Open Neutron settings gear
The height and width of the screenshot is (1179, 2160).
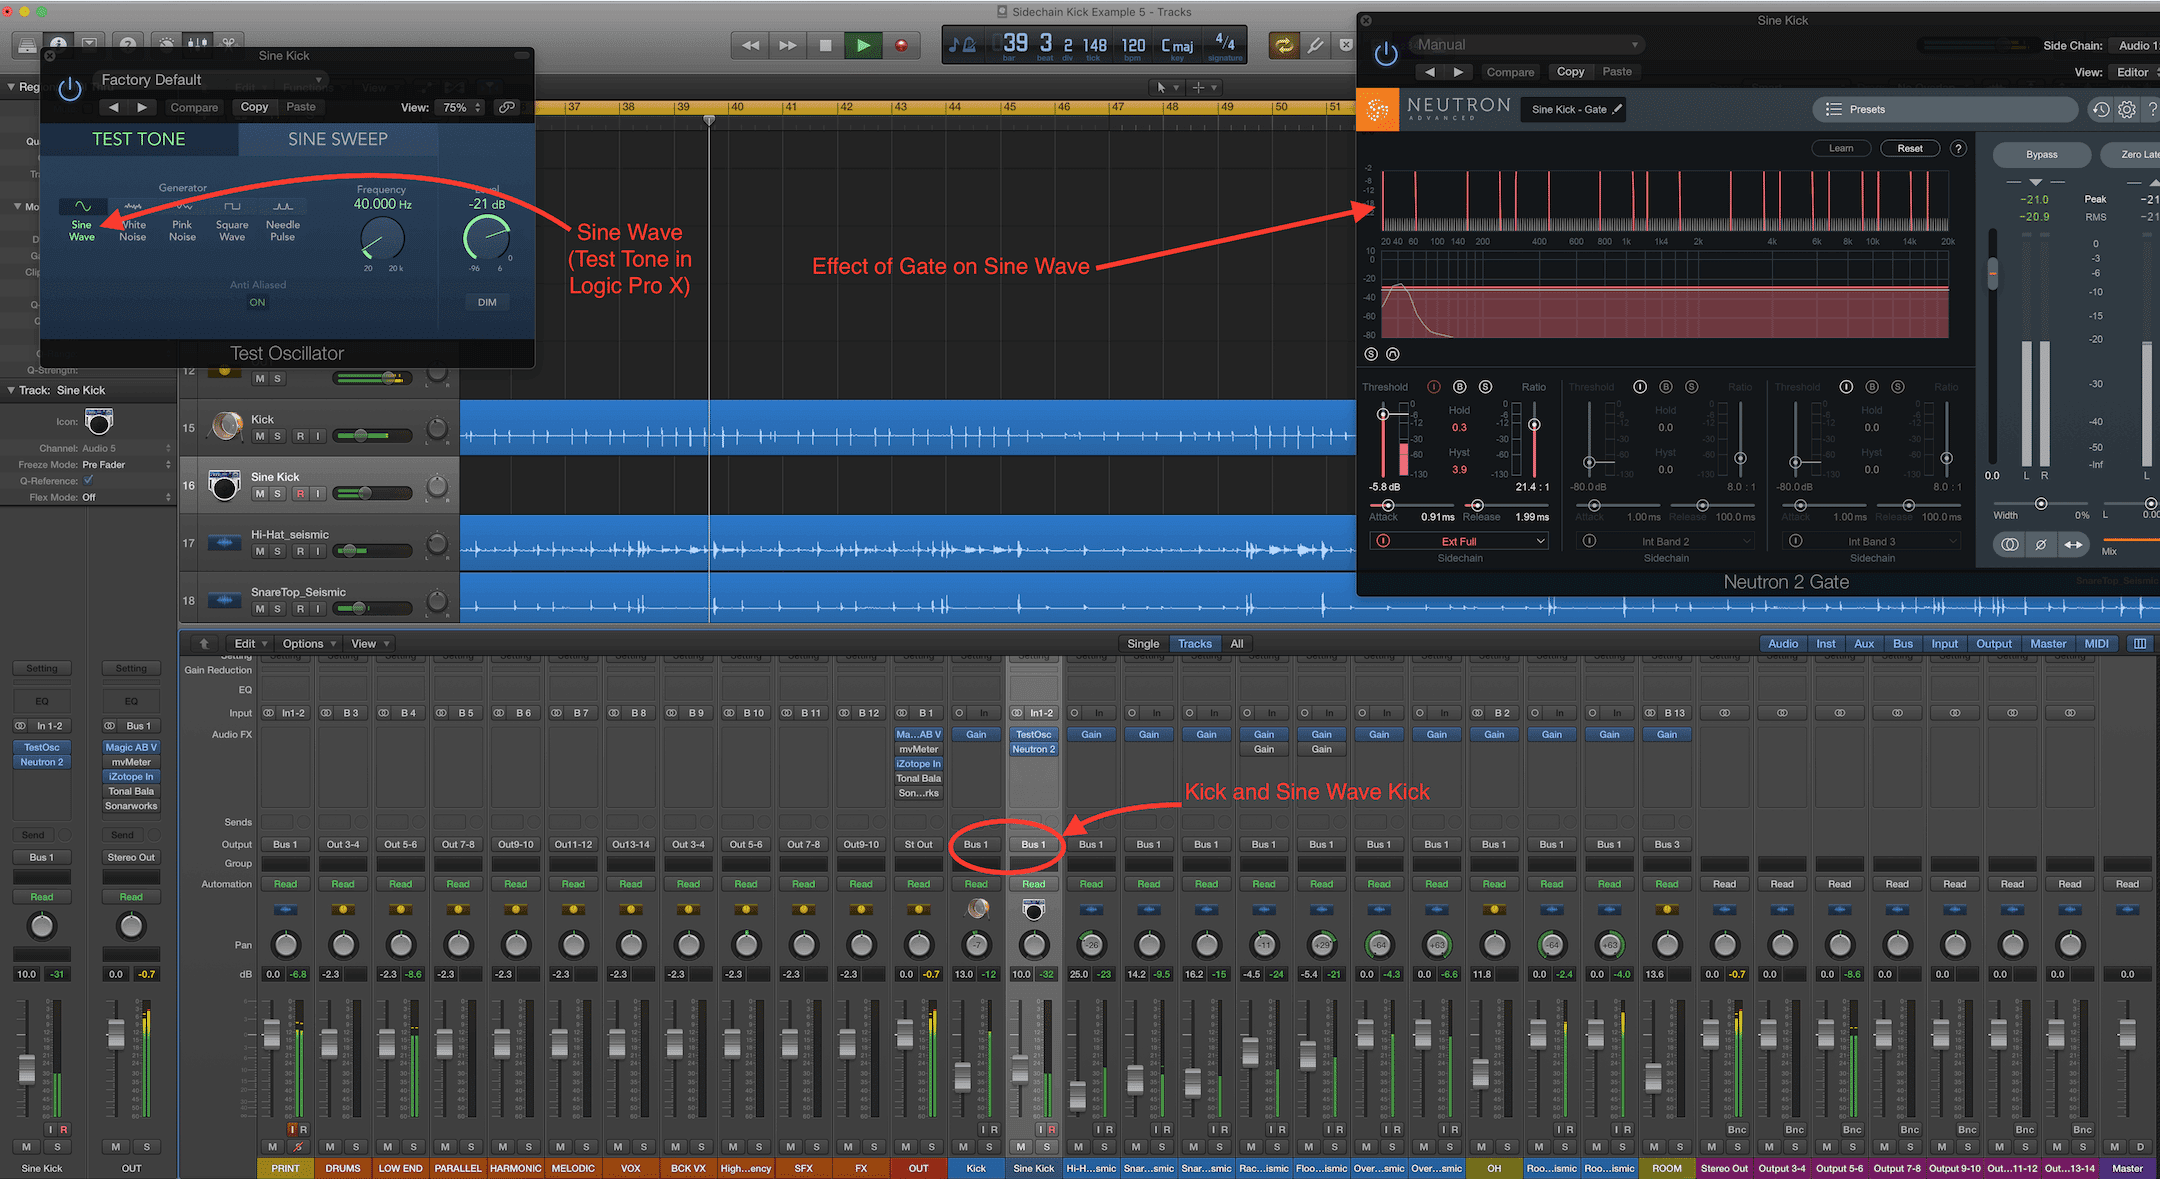pos(2127,109)
